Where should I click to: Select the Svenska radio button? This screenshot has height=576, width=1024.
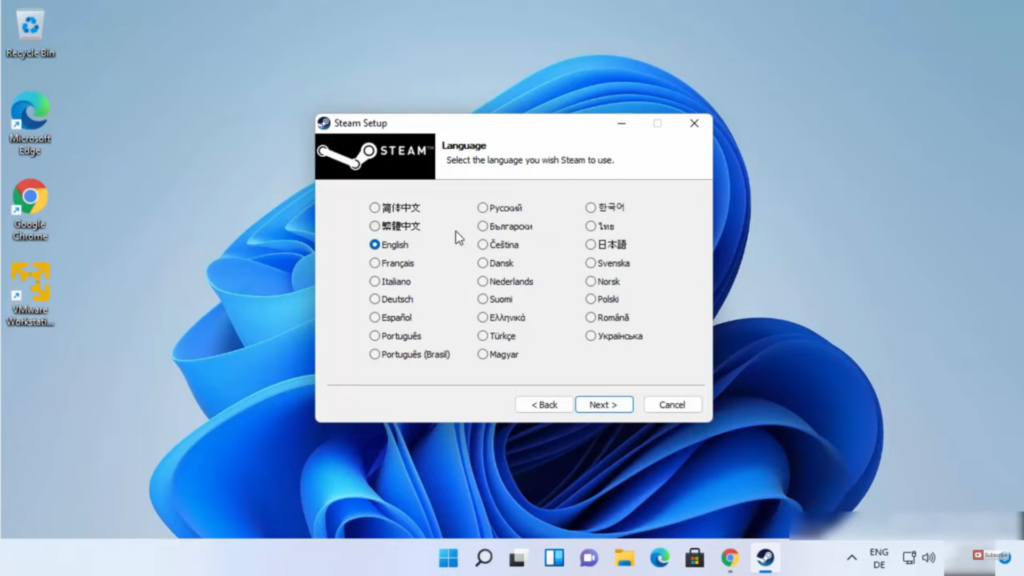click(x=591, y=263)
